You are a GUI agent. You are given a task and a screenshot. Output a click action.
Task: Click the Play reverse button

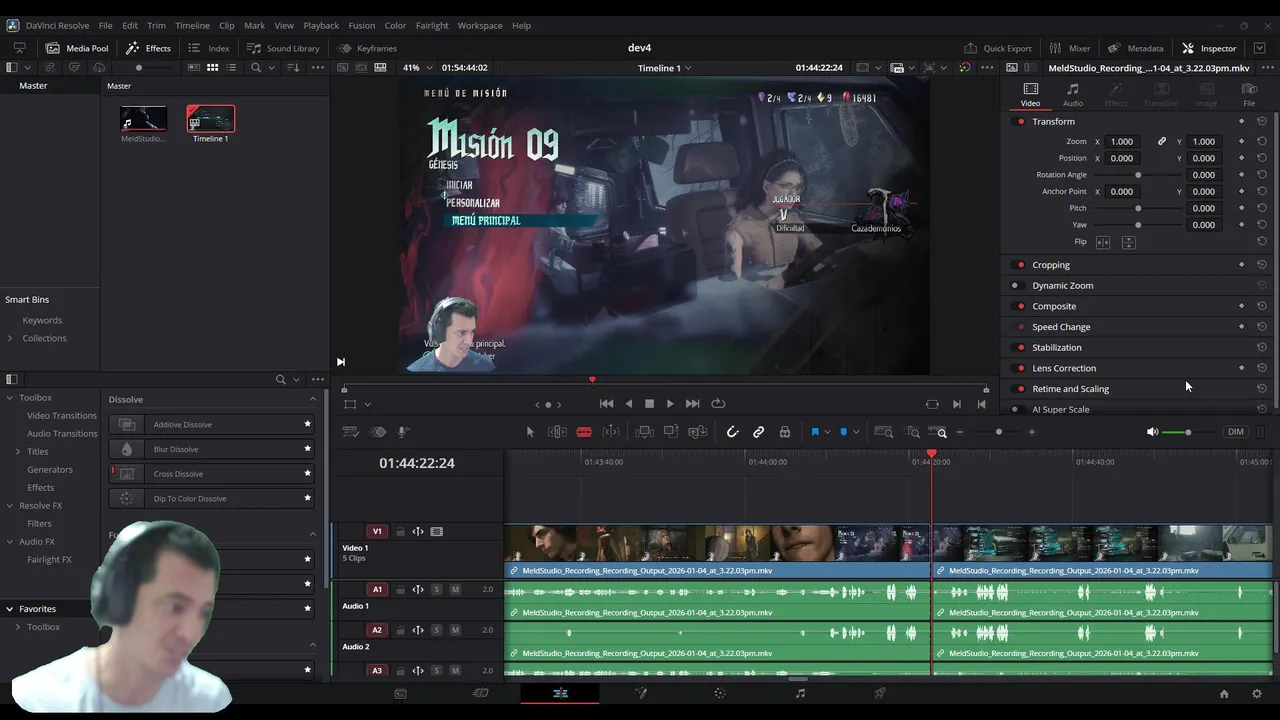(628, 404)
